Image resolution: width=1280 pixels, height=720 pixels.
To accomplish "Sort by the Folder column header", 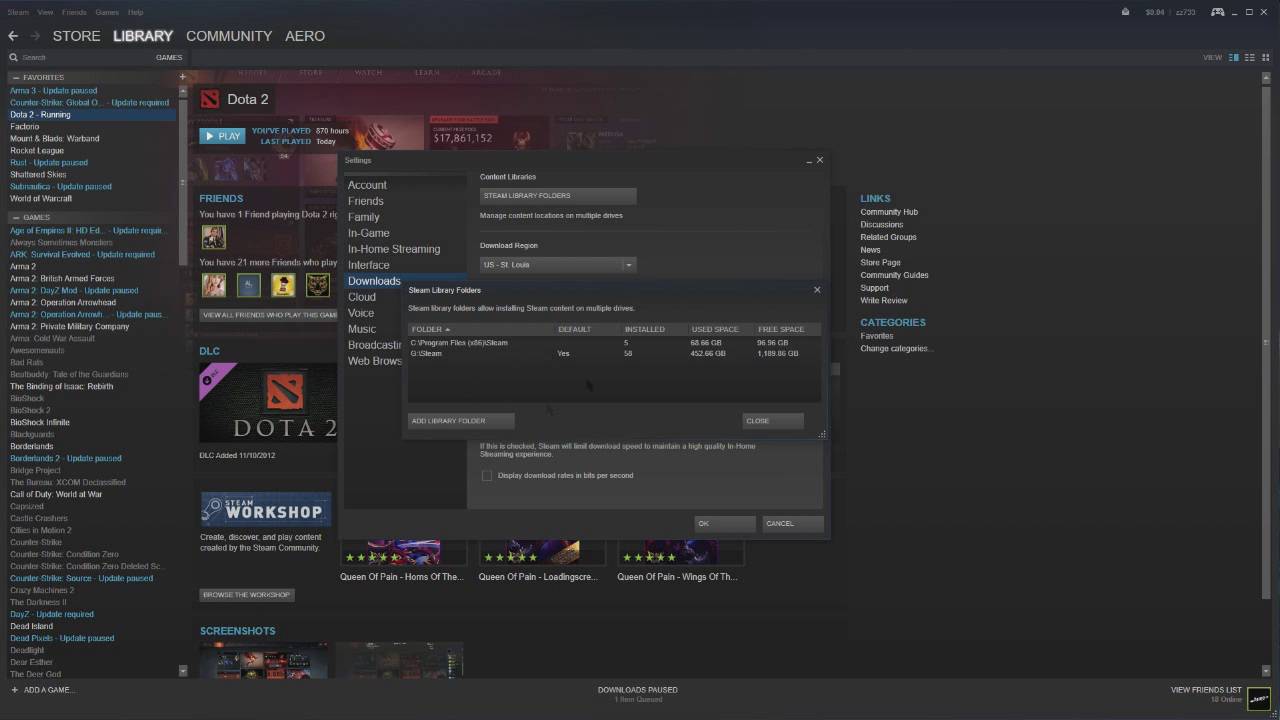I will click(431, 329).
